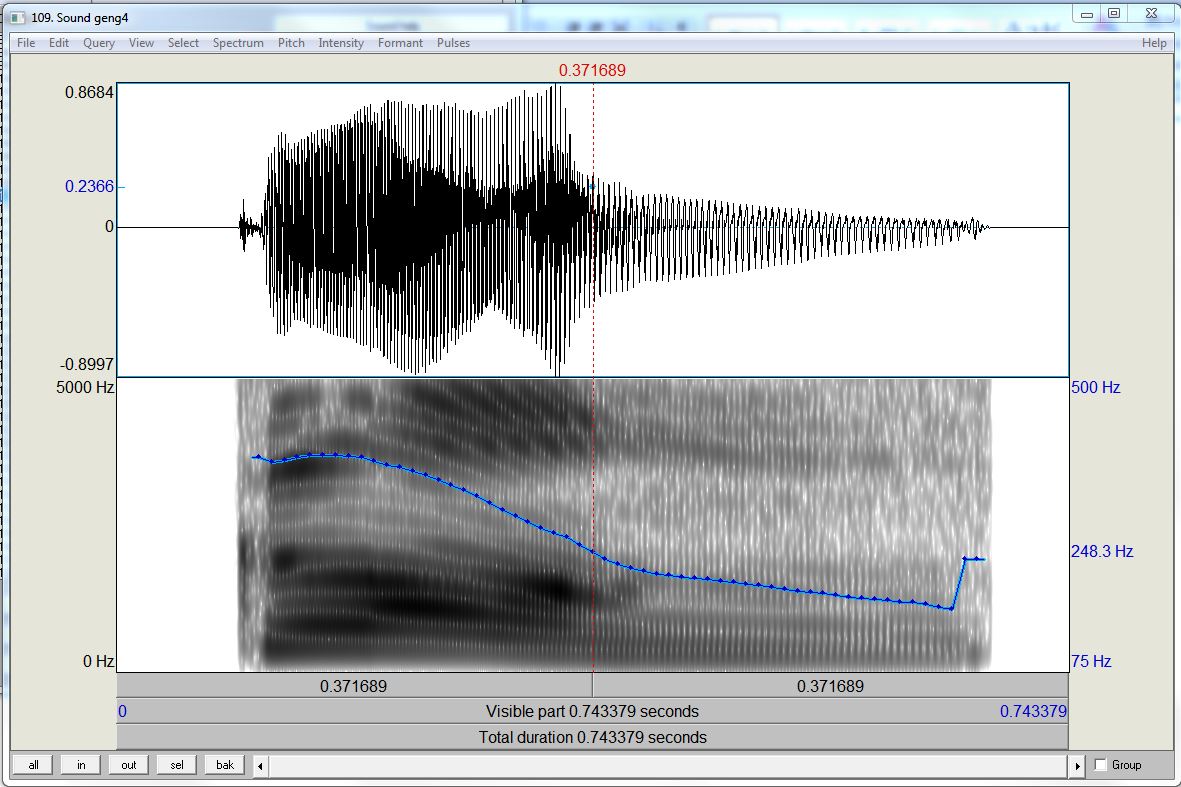
Task: Play the left 0.371689 segment bar
Action: pos(354,686)
